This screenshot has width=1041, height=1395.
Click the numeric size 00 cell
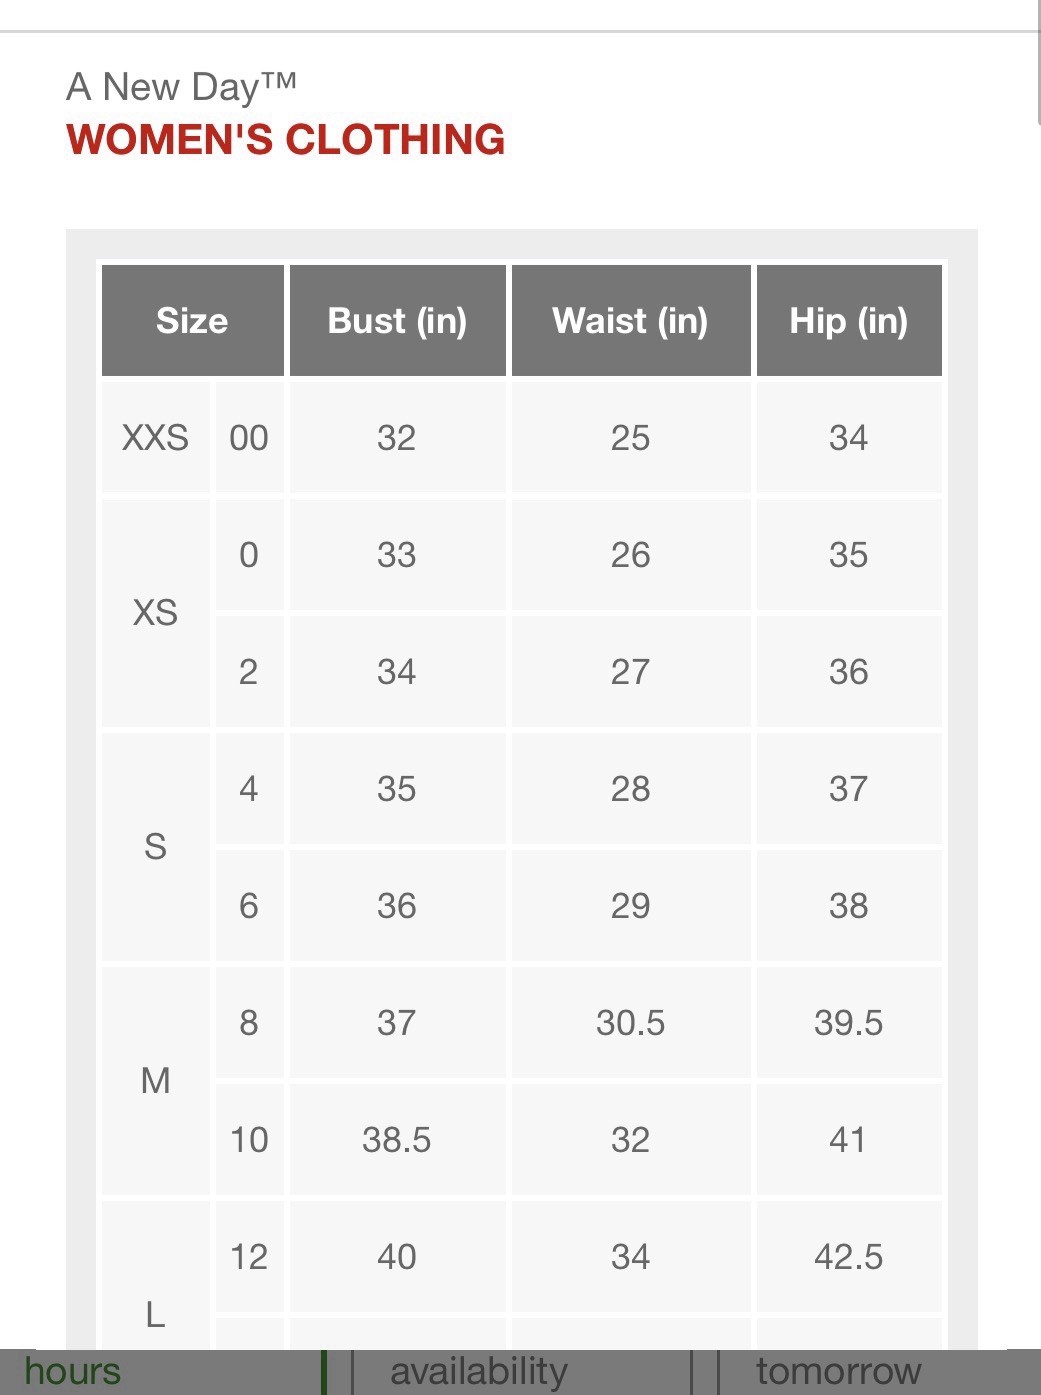pyautogui.click(x=249, y=438)
